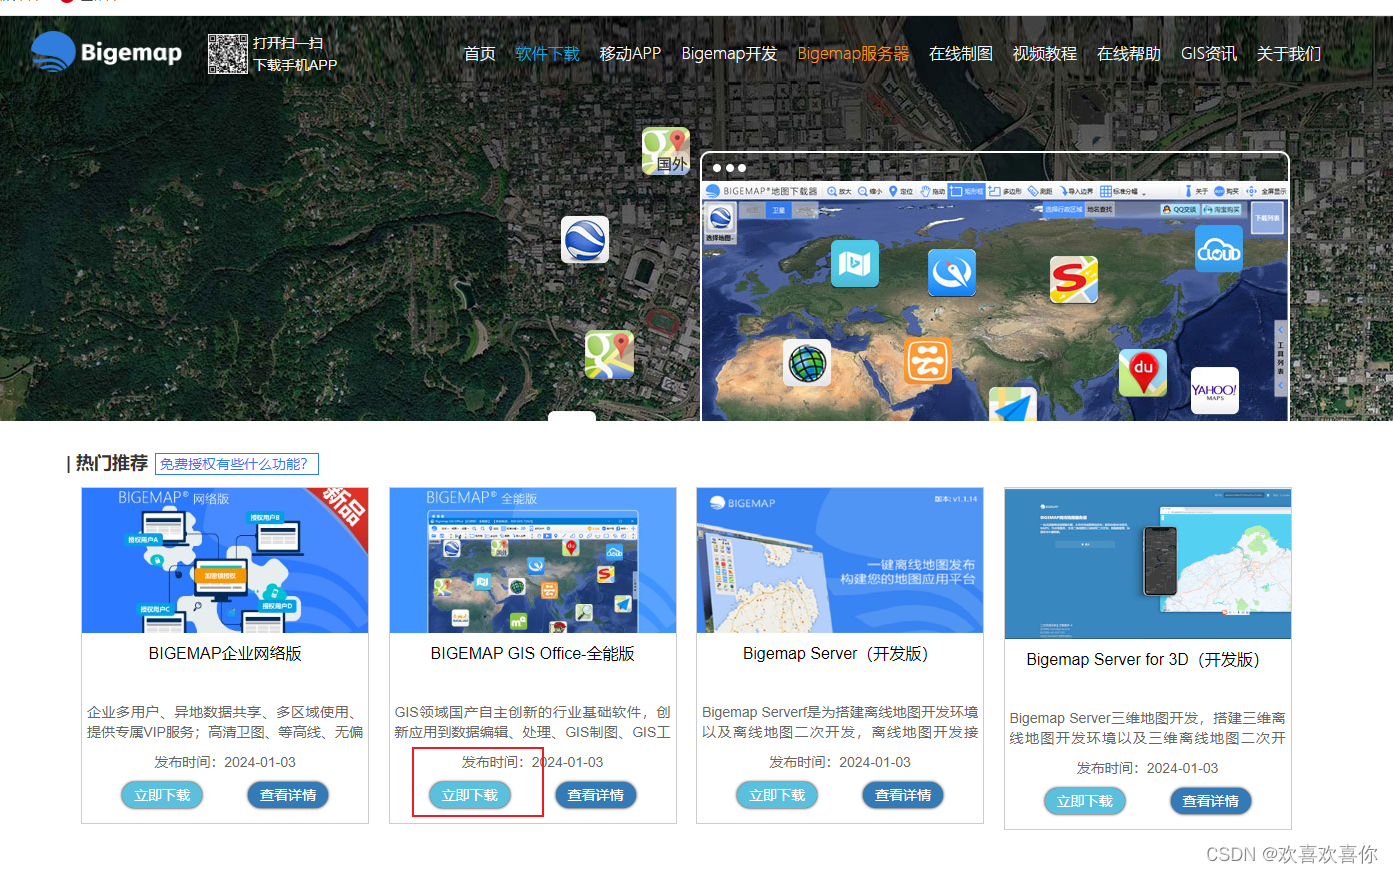Click the 放大 zoom-in tool in the banner toolbar
The width and height of the screenshot is (1393, 873).
[x=839, y=191]
